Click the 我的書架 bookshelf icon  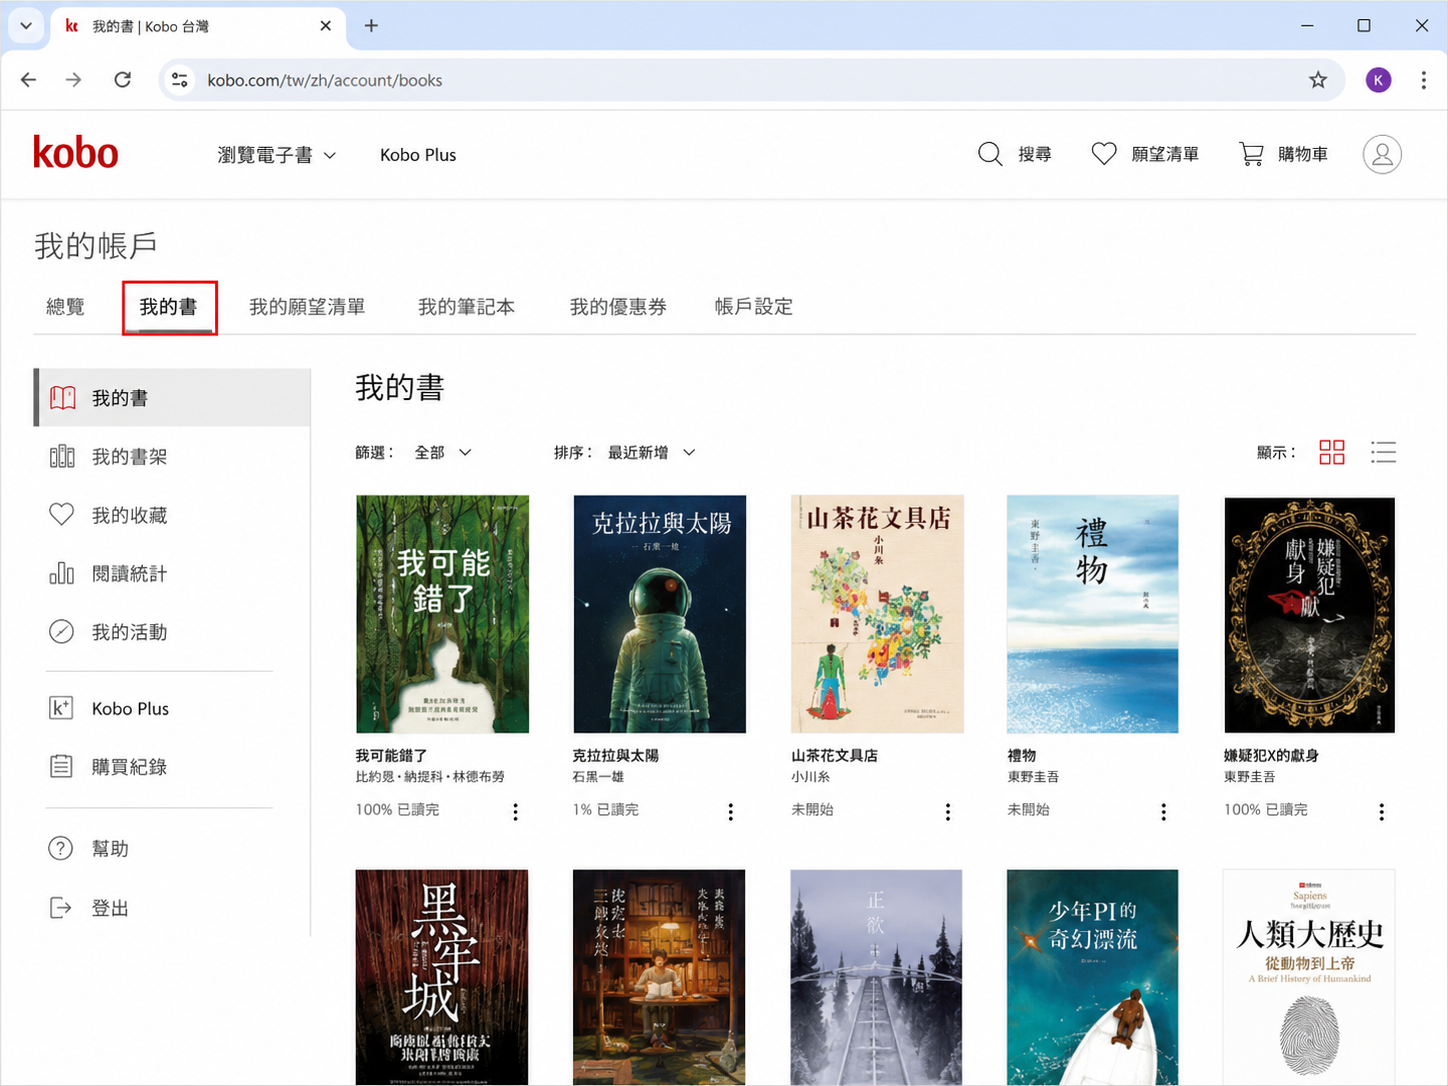(x=62, y=457)
